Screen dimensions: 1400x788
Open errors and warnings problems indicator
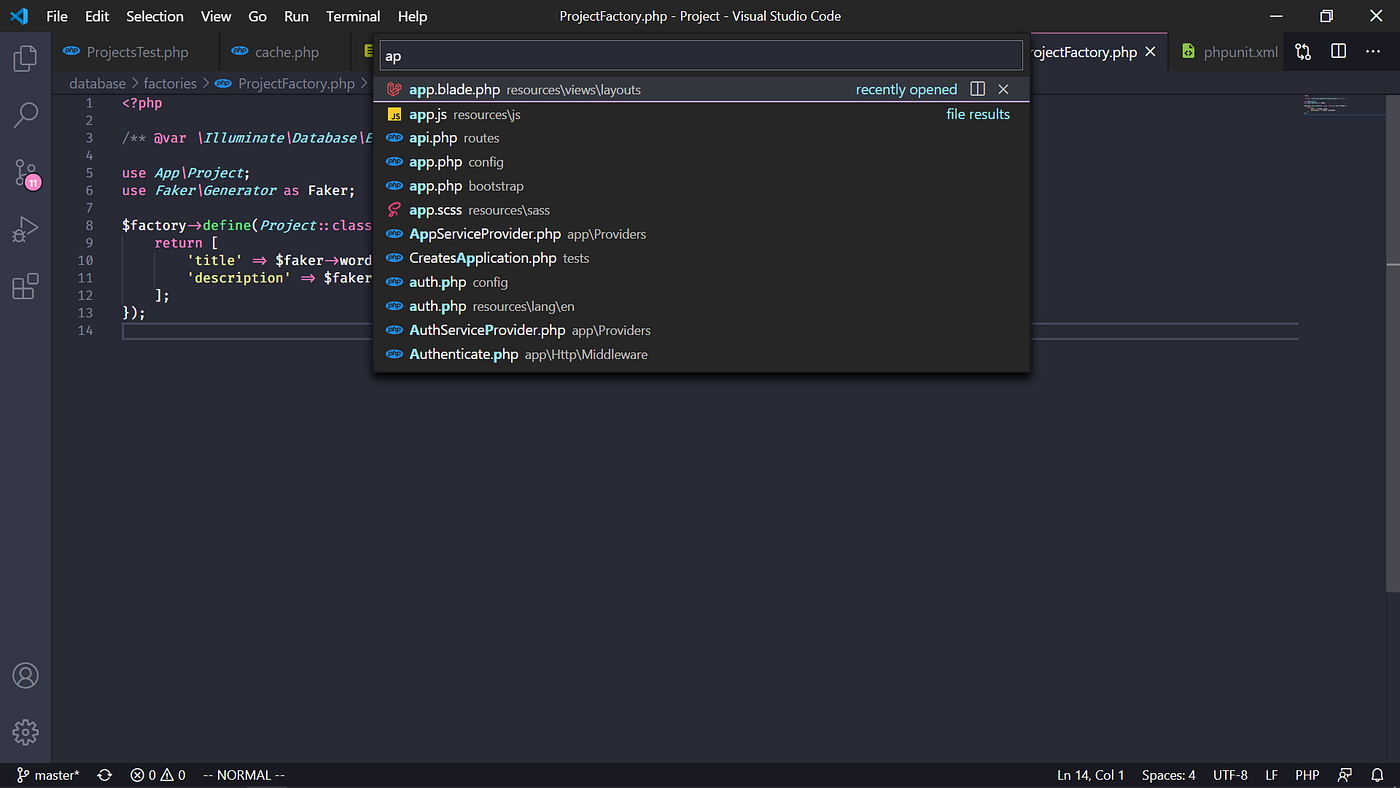(158, 775)
